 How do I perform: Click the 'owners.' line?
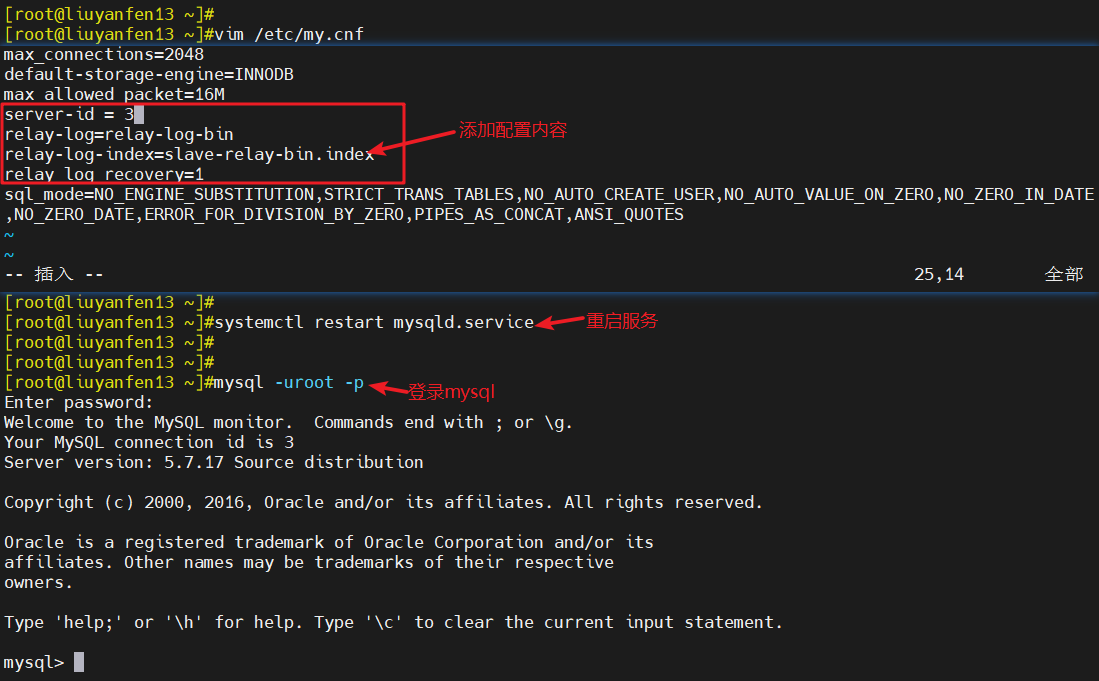coord(39,582)
